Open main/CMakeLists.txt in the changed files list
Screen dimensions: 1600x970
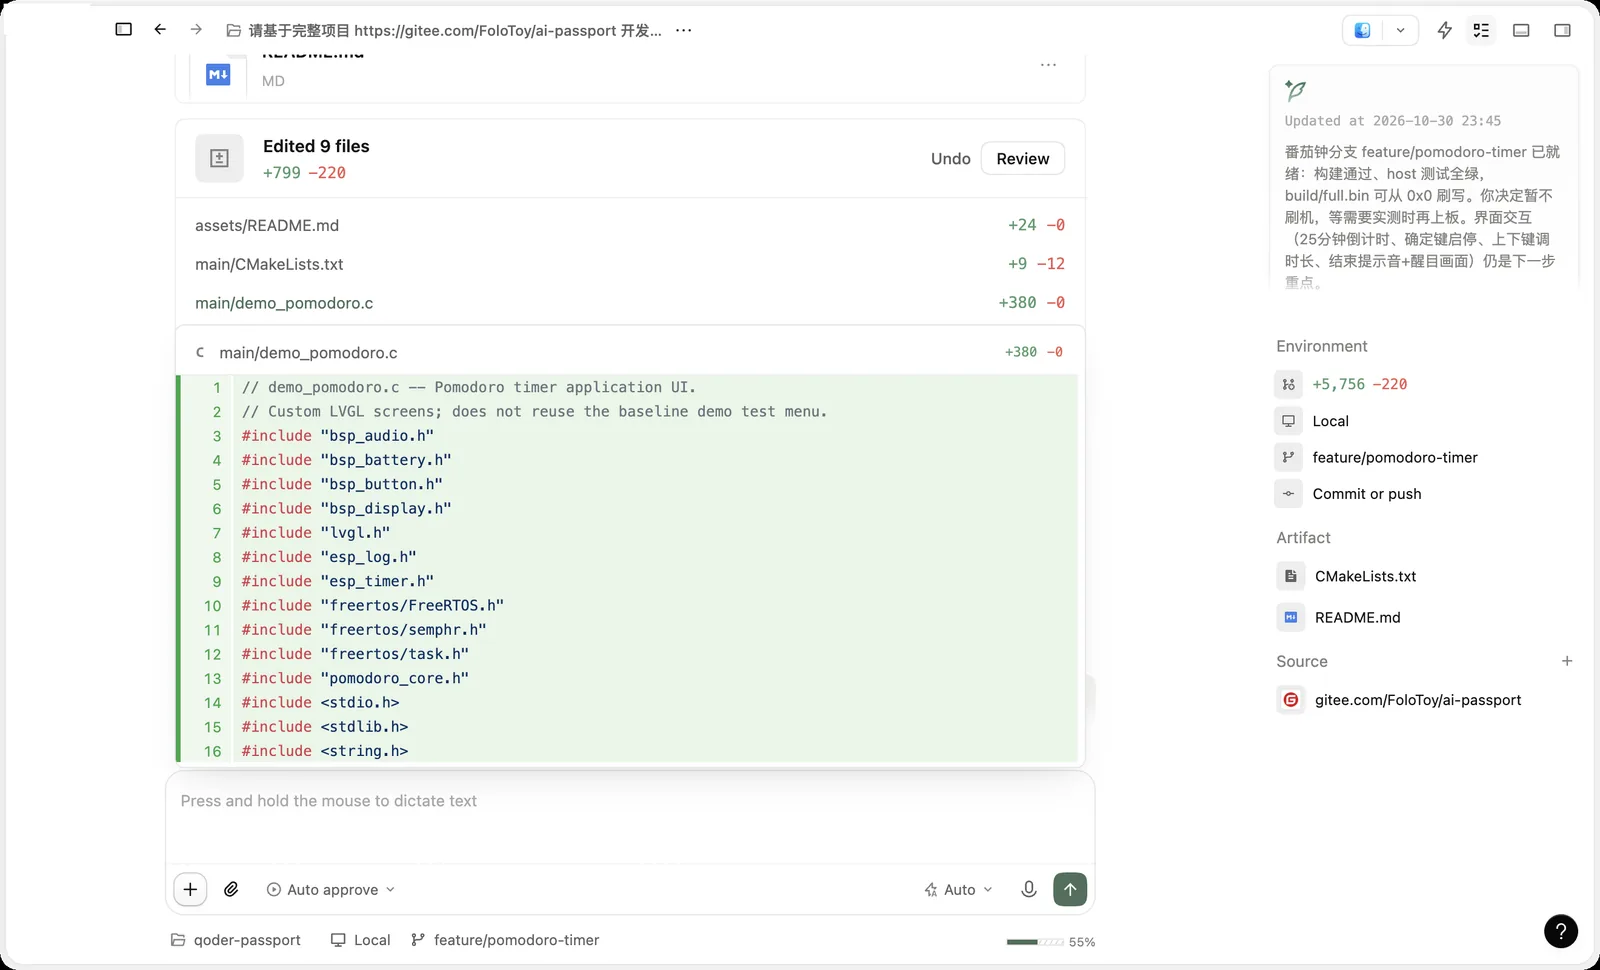[630, 264]
